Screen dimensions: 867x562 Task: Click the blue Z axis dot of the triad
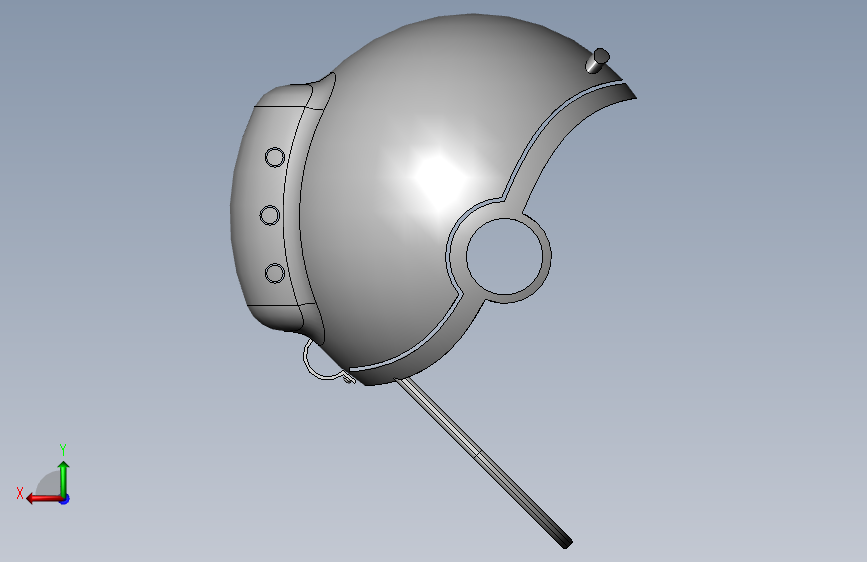coord(65,499)
